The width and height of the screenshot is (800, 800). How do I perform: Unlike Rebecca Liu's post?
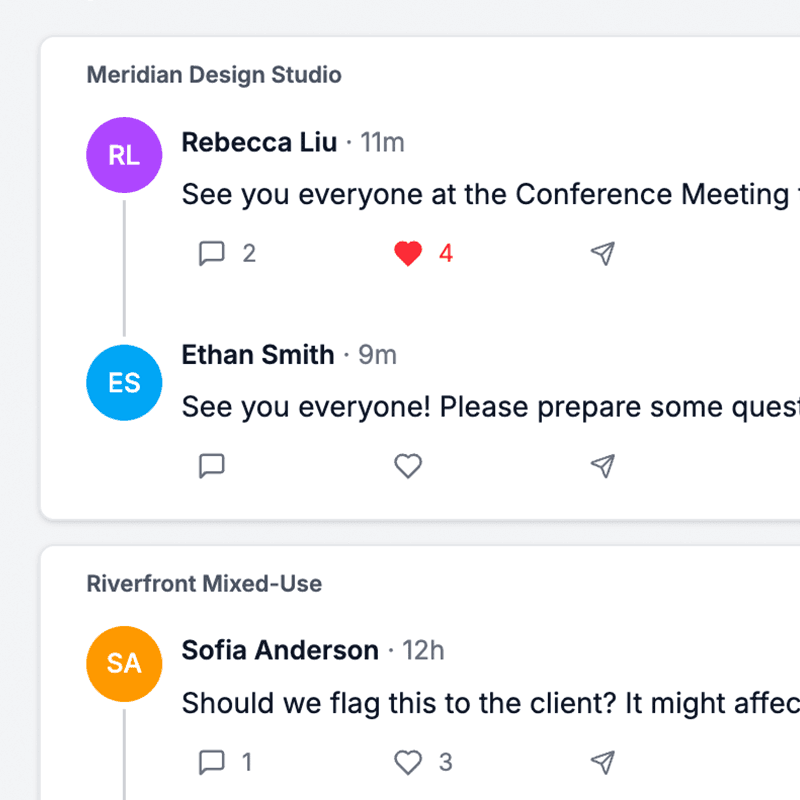point(408,253)
